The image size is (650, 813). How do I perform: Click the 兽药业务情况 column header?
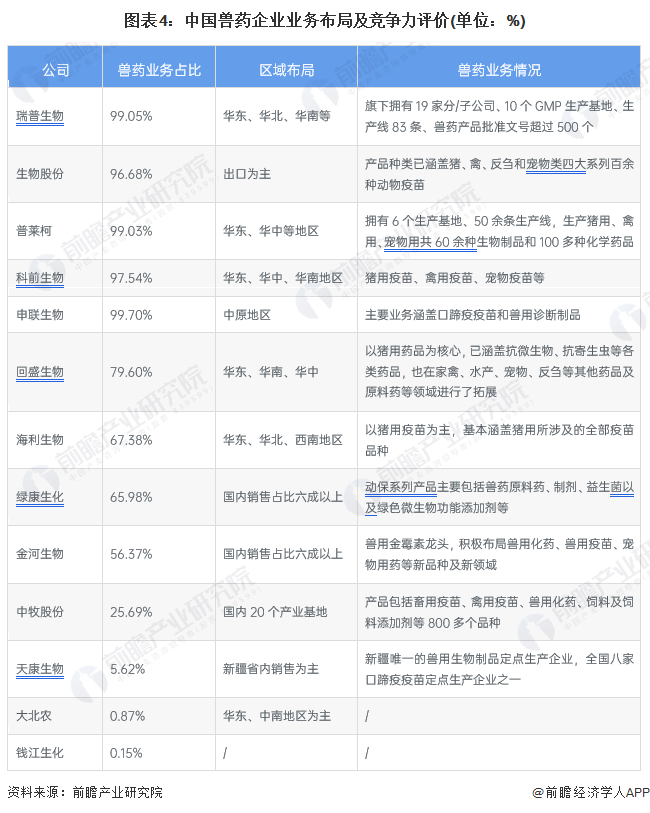(499, 70)
